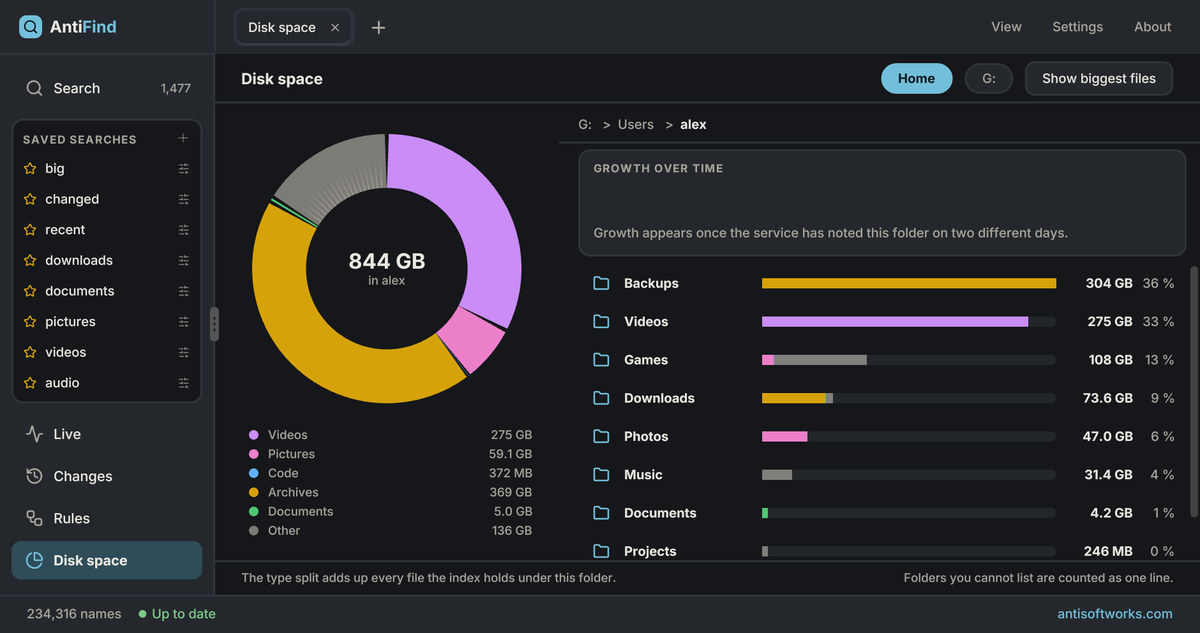Click the 'Up to date' status indicator
This screenshot has width=1200, height=633.
(x=177, y=614)
